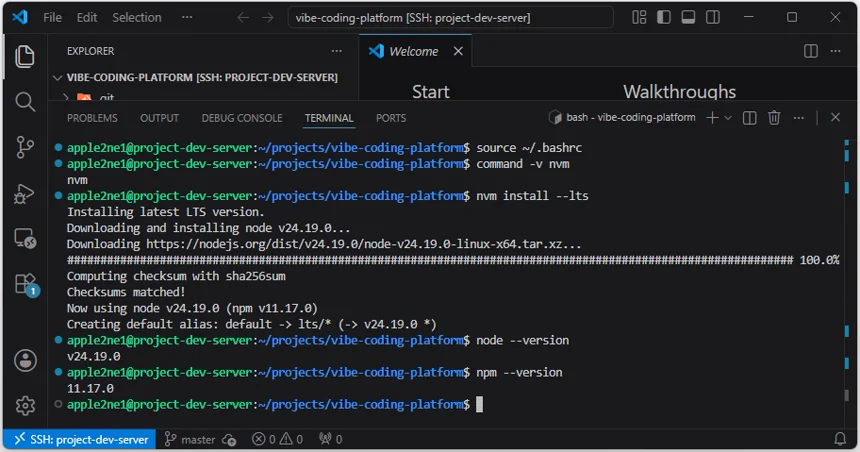Open the Run and Debug view
Image resolution: width=860 pixels, height=452 pixels.
click(25, 193)
